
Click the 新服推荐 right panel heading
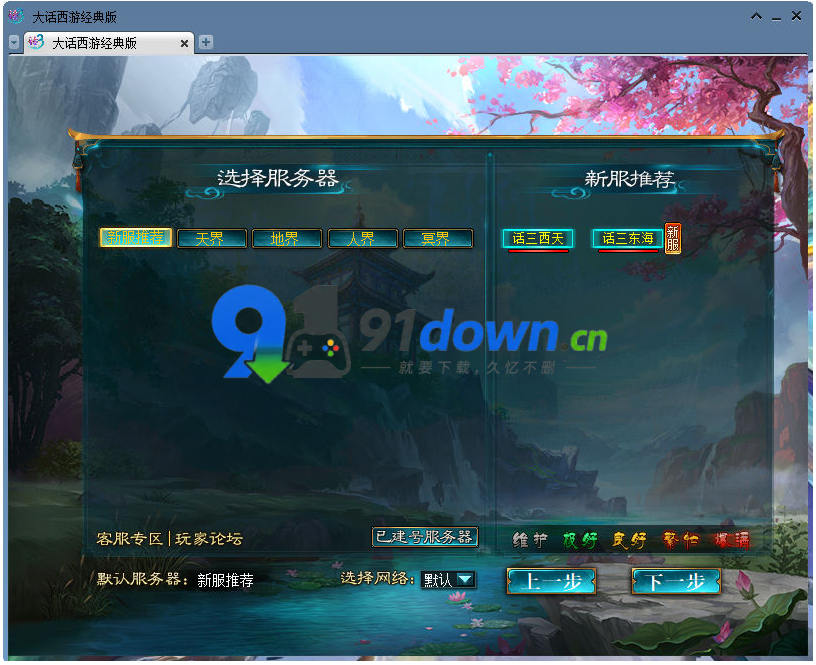[629, 179]
